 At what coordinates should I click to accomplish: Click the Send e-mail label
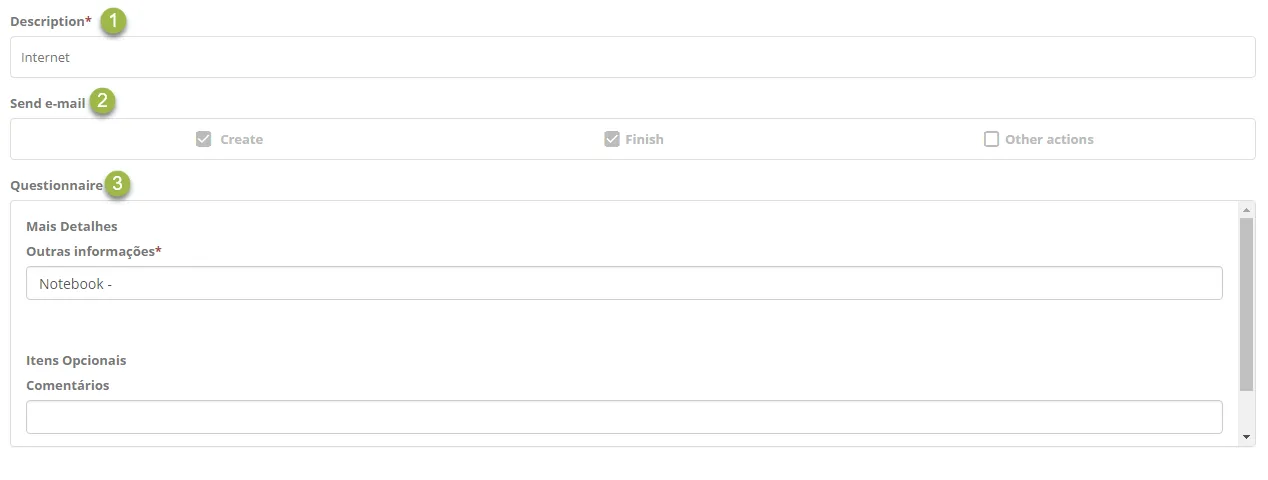tap(47, 103)
